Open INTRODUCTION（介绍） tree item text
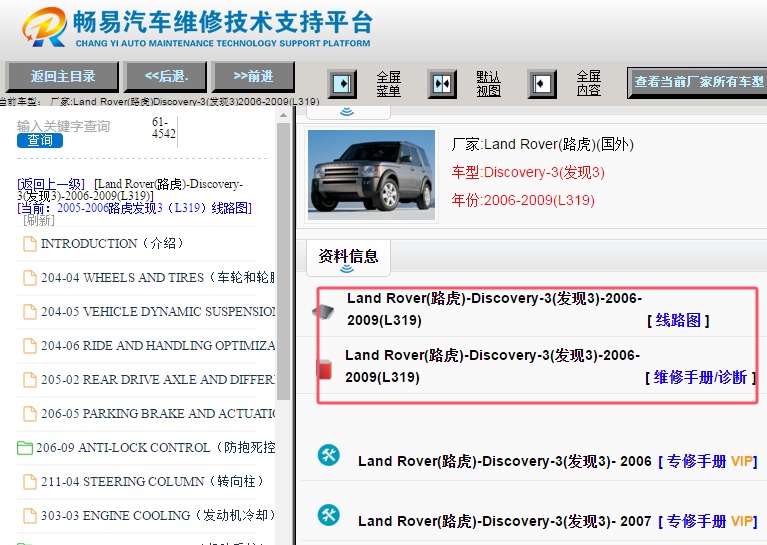 click(x=113, y=244)
